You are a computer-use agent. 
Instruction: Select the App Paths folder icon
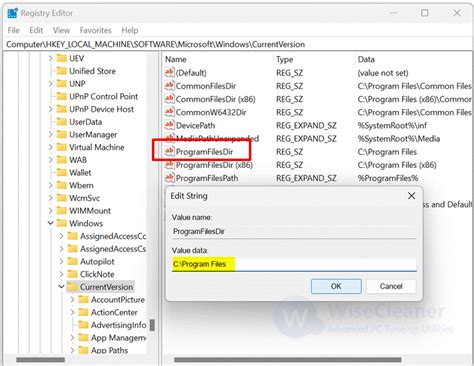point(83,350)
